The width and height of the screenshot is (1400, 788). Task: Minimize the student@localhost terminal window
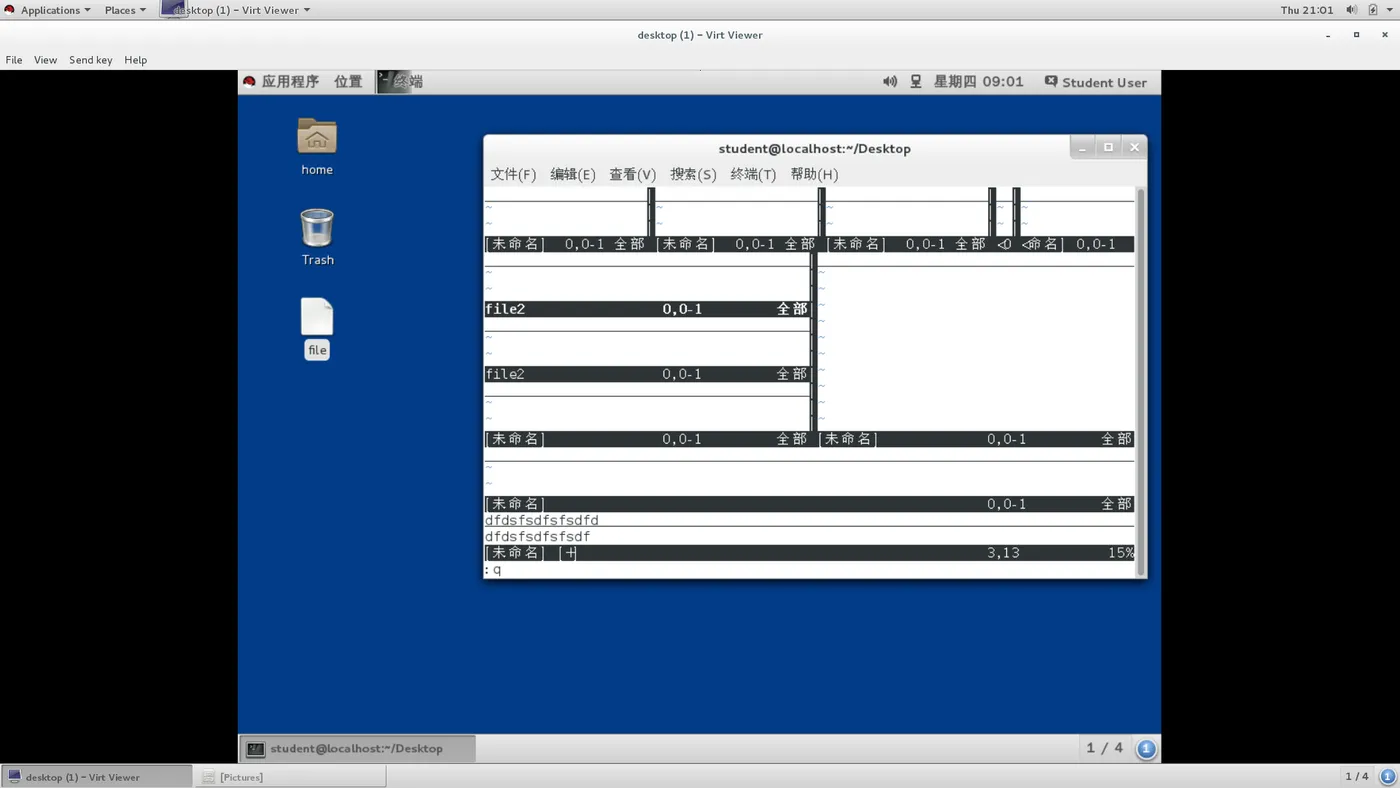point(1082,148)
